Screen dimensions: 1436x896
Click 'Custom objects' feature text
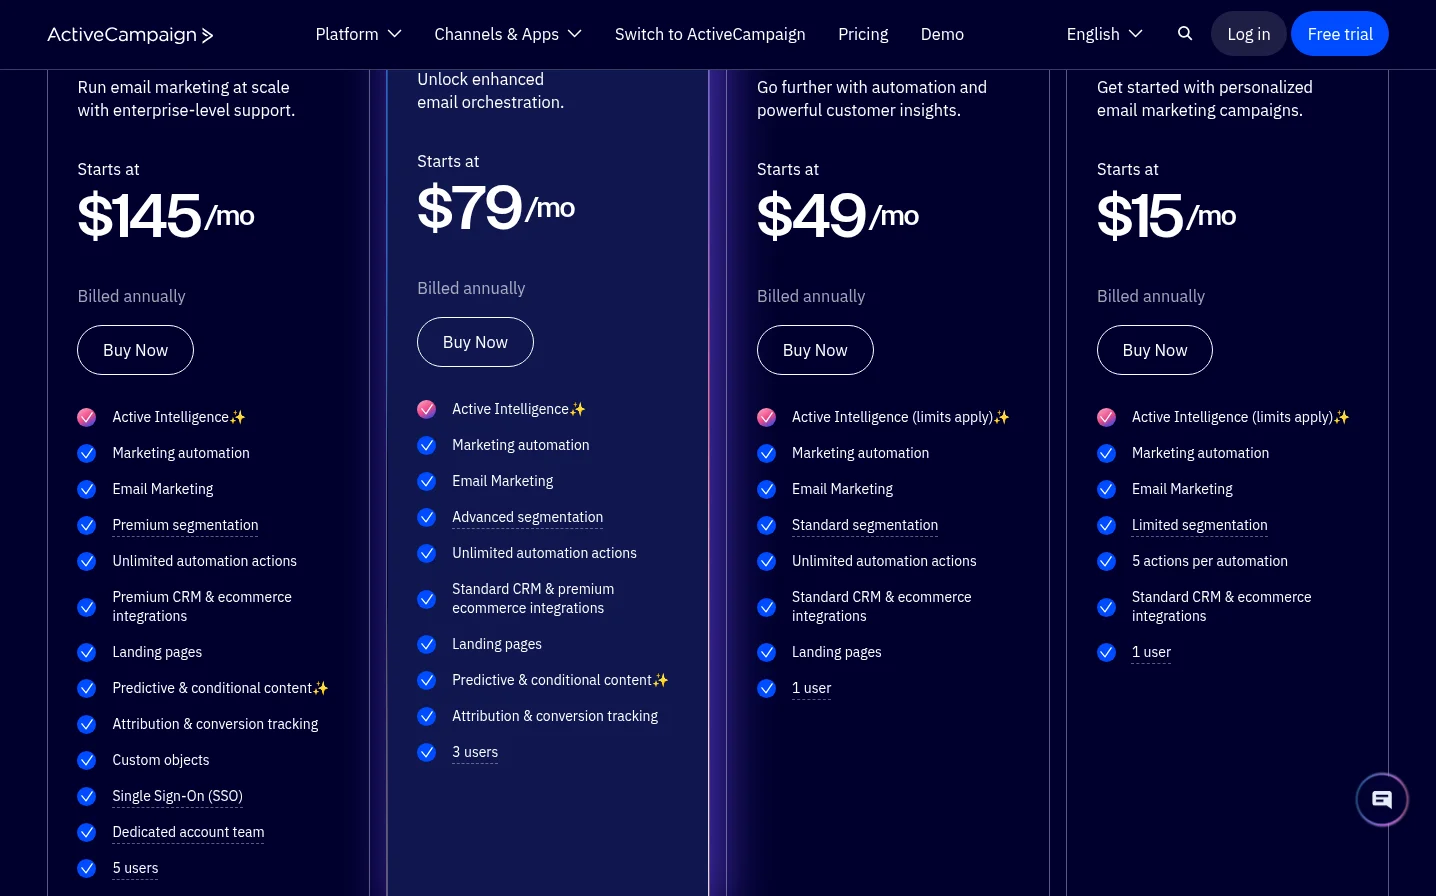161,760
